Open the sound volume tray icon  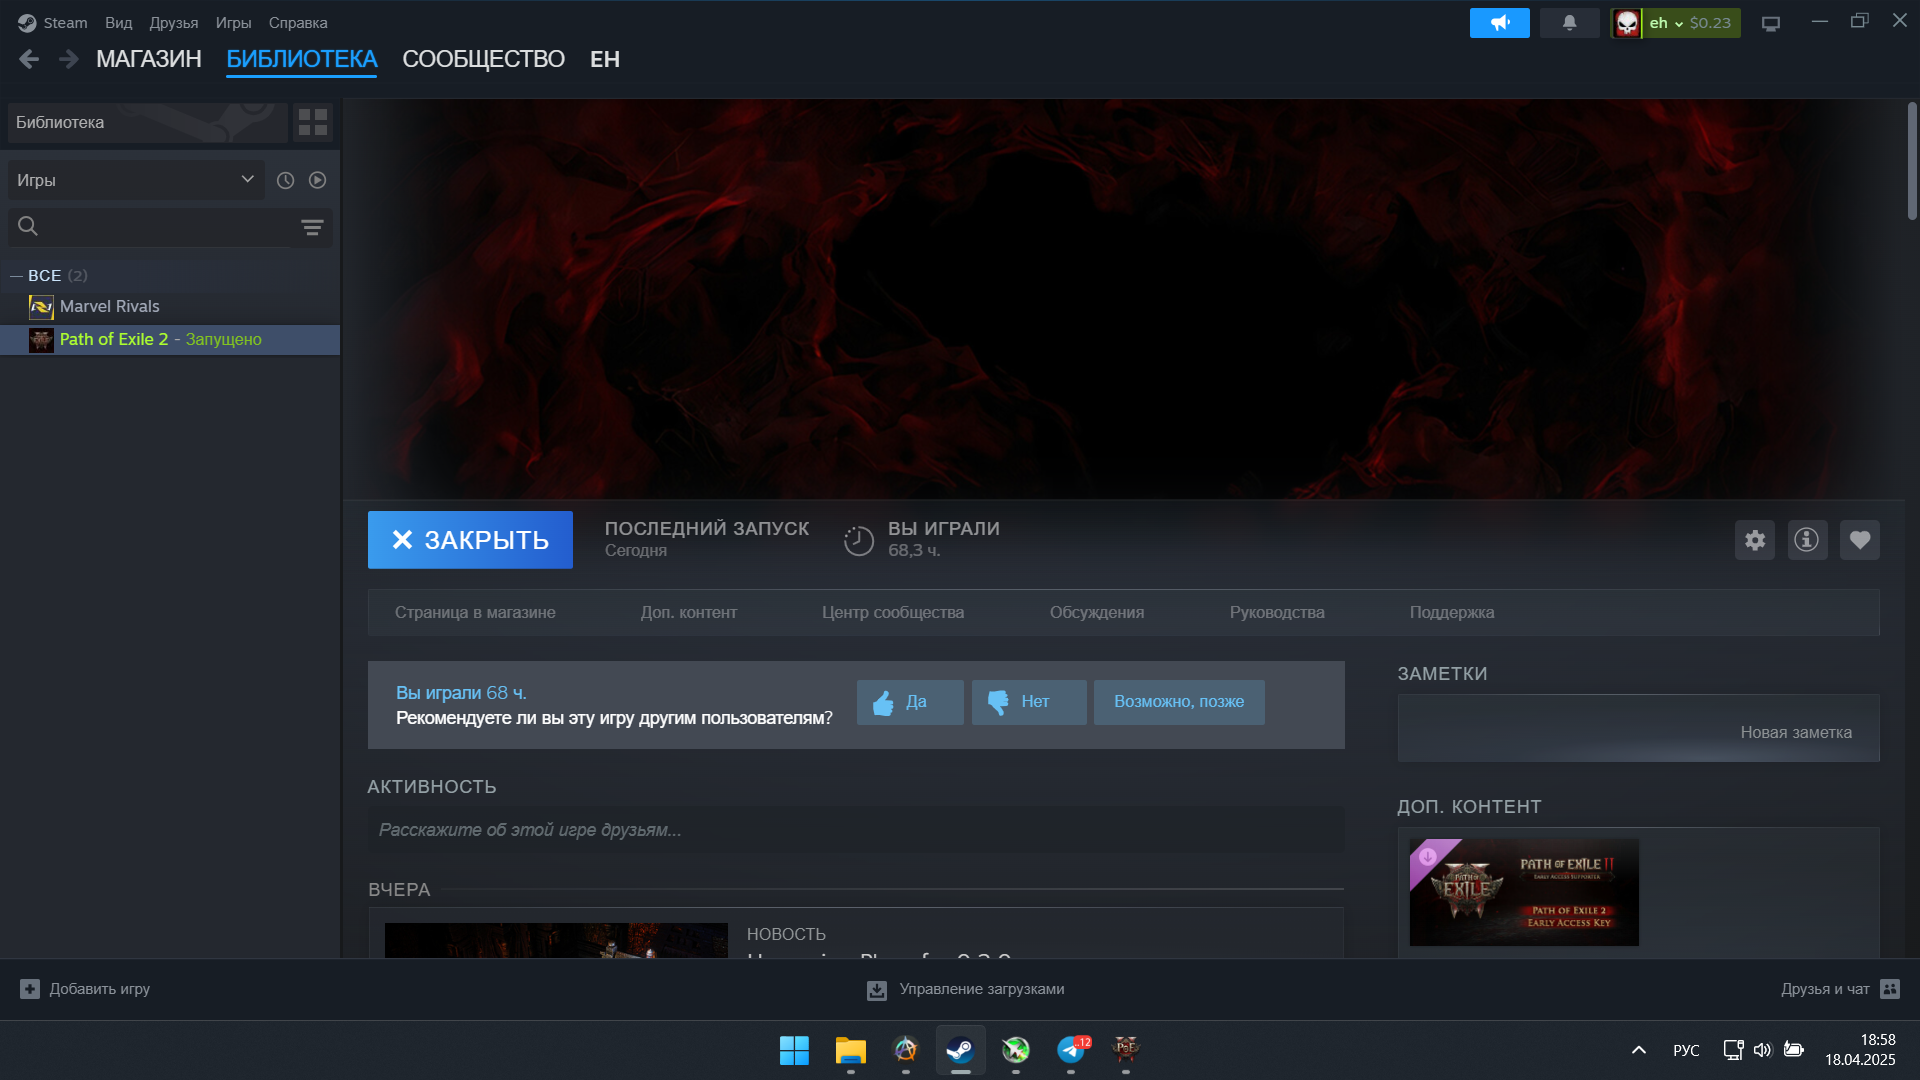pyautogui.click(x=1762, y=1050)
